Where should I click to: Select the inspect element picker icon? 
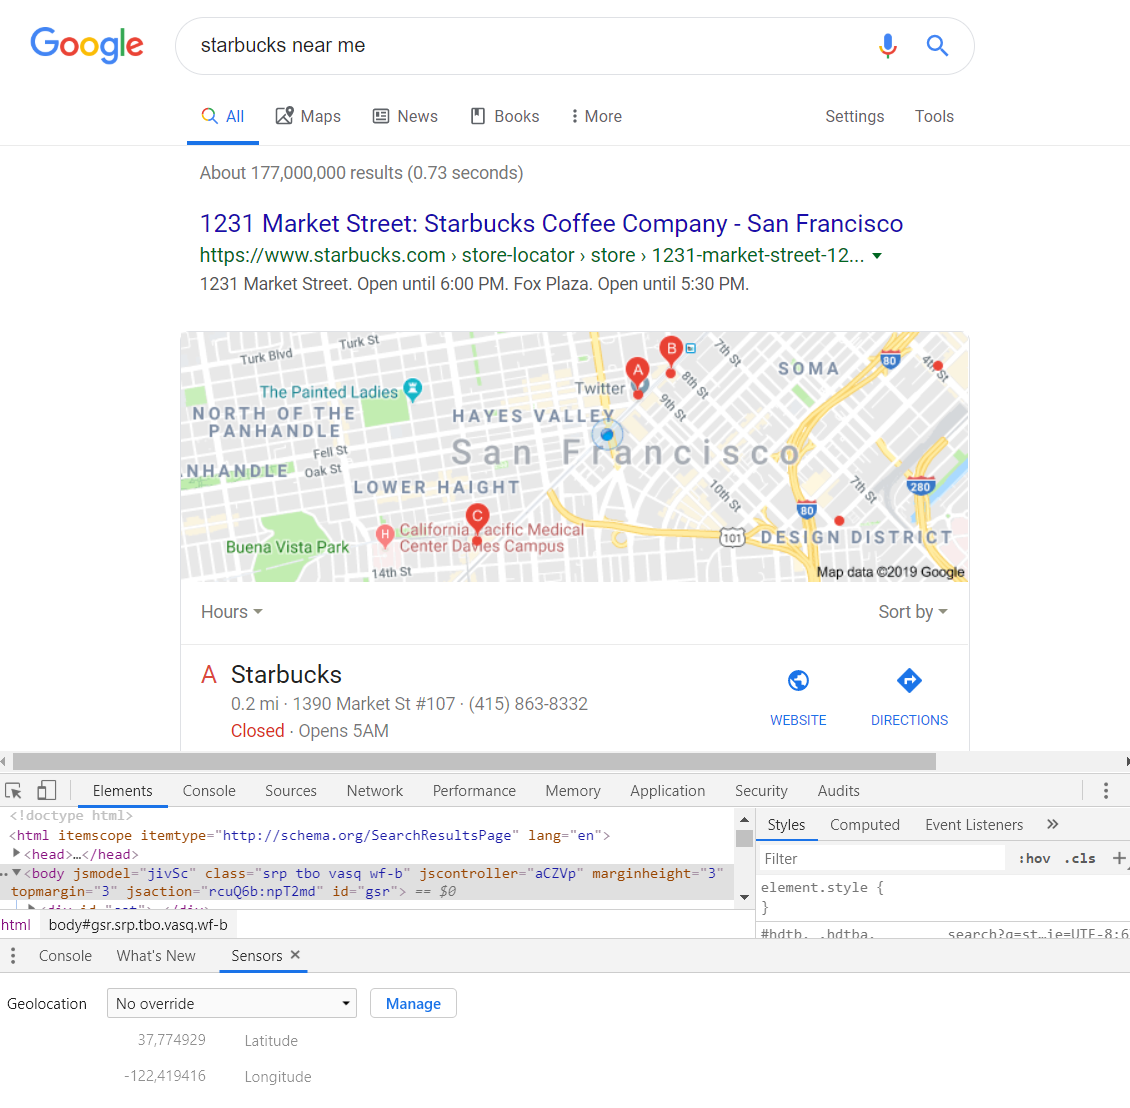(14, 791)
